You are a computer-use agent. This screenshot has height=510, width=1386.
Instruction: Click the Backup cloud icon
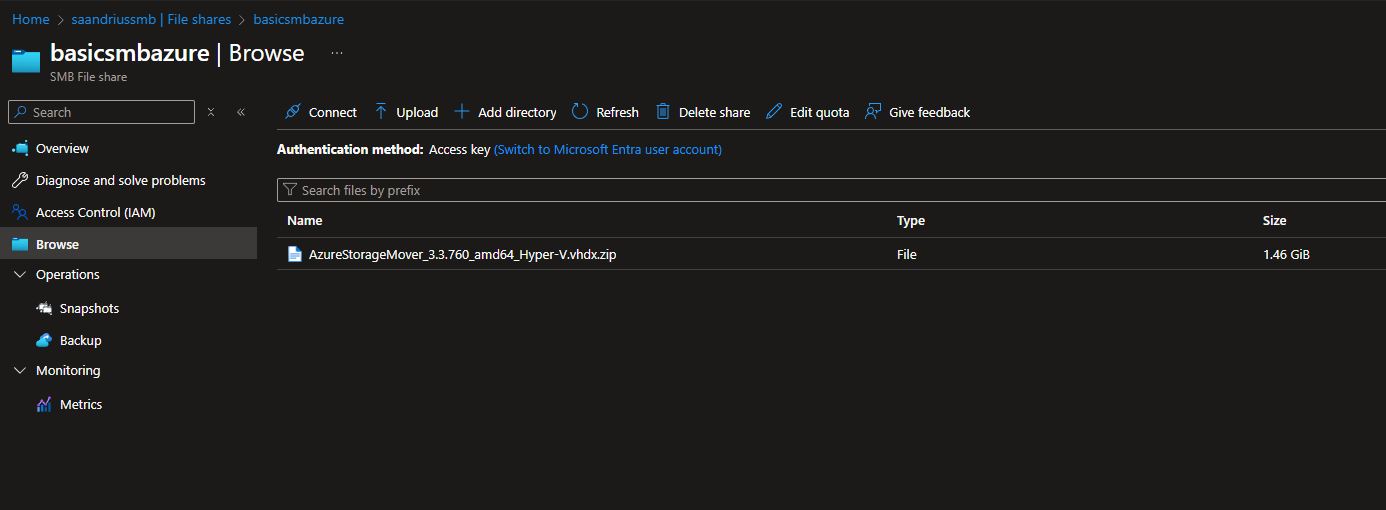[44, 340]
